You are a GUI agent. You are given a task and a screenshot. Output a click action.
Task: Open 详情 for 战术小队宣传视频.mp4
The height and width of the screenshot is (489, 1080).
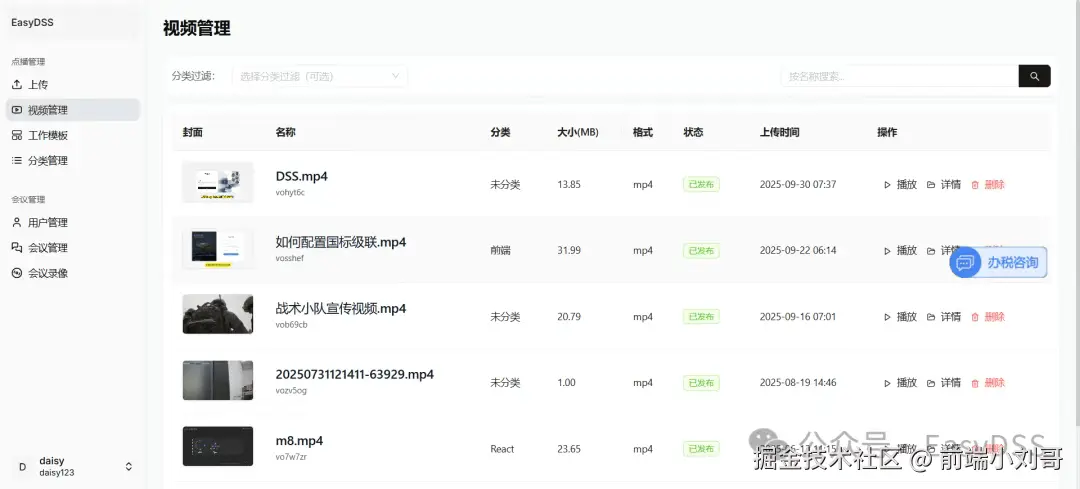944,317
